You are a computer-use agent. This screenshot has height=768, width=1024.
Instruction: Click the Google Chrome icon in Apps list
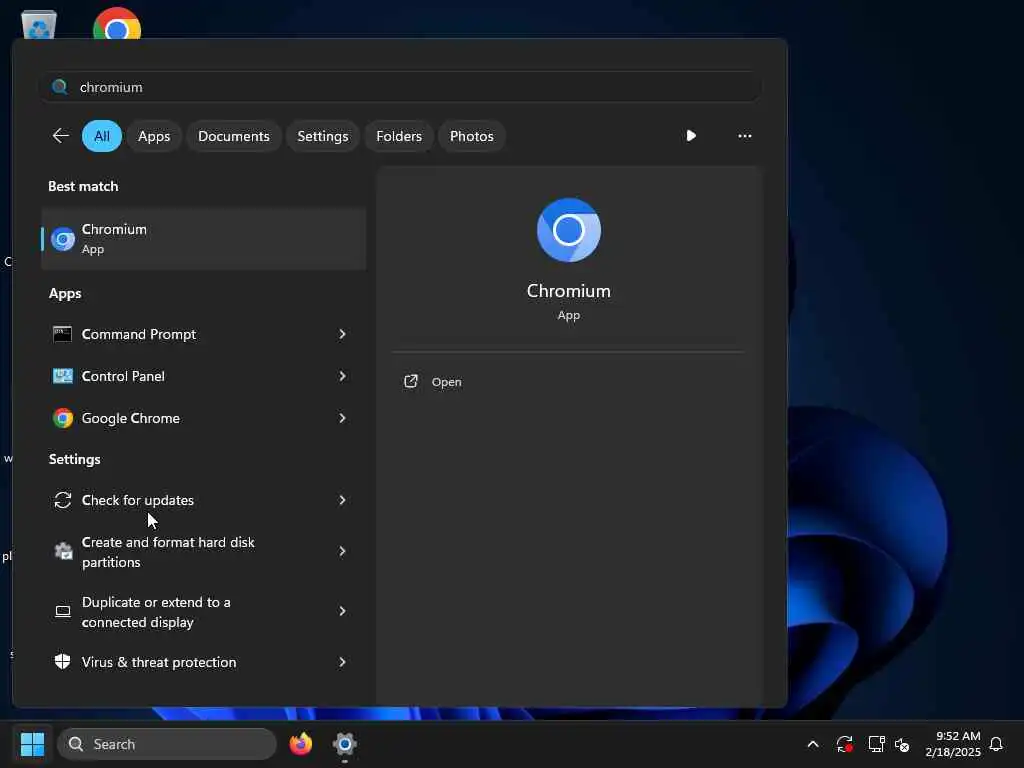point(63,418)
